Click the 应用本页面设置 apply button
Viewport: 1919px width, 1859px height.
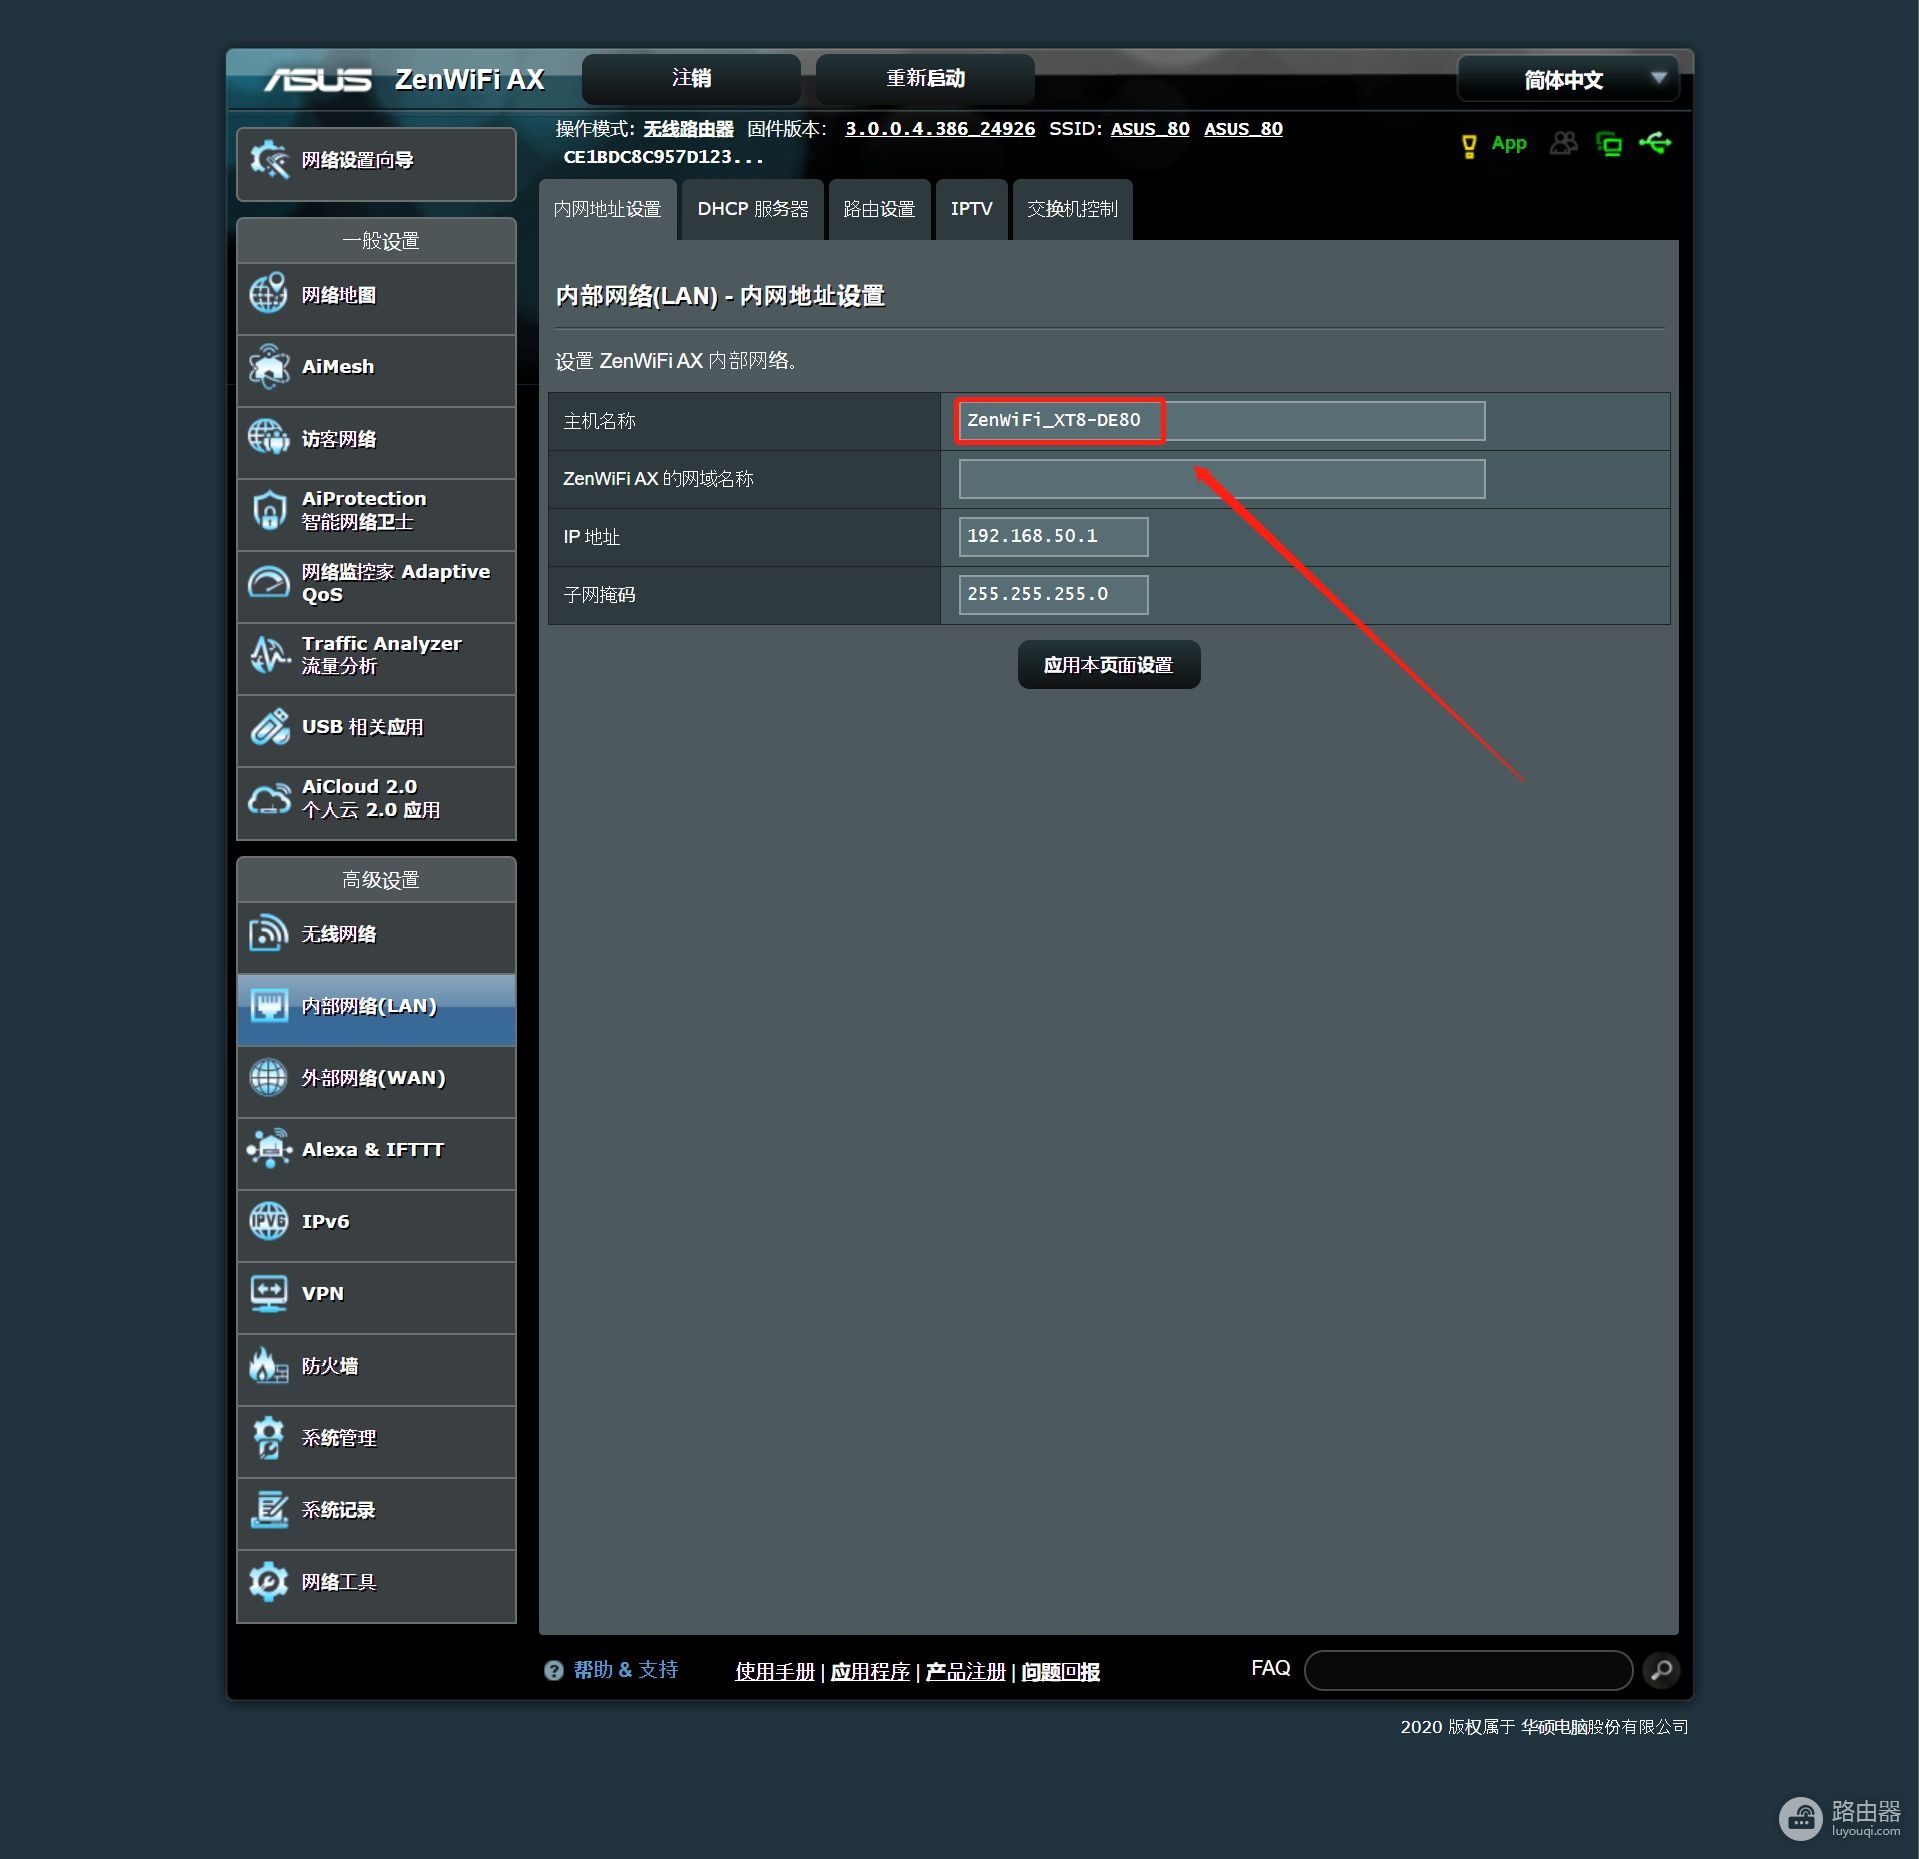point(1108,665)
